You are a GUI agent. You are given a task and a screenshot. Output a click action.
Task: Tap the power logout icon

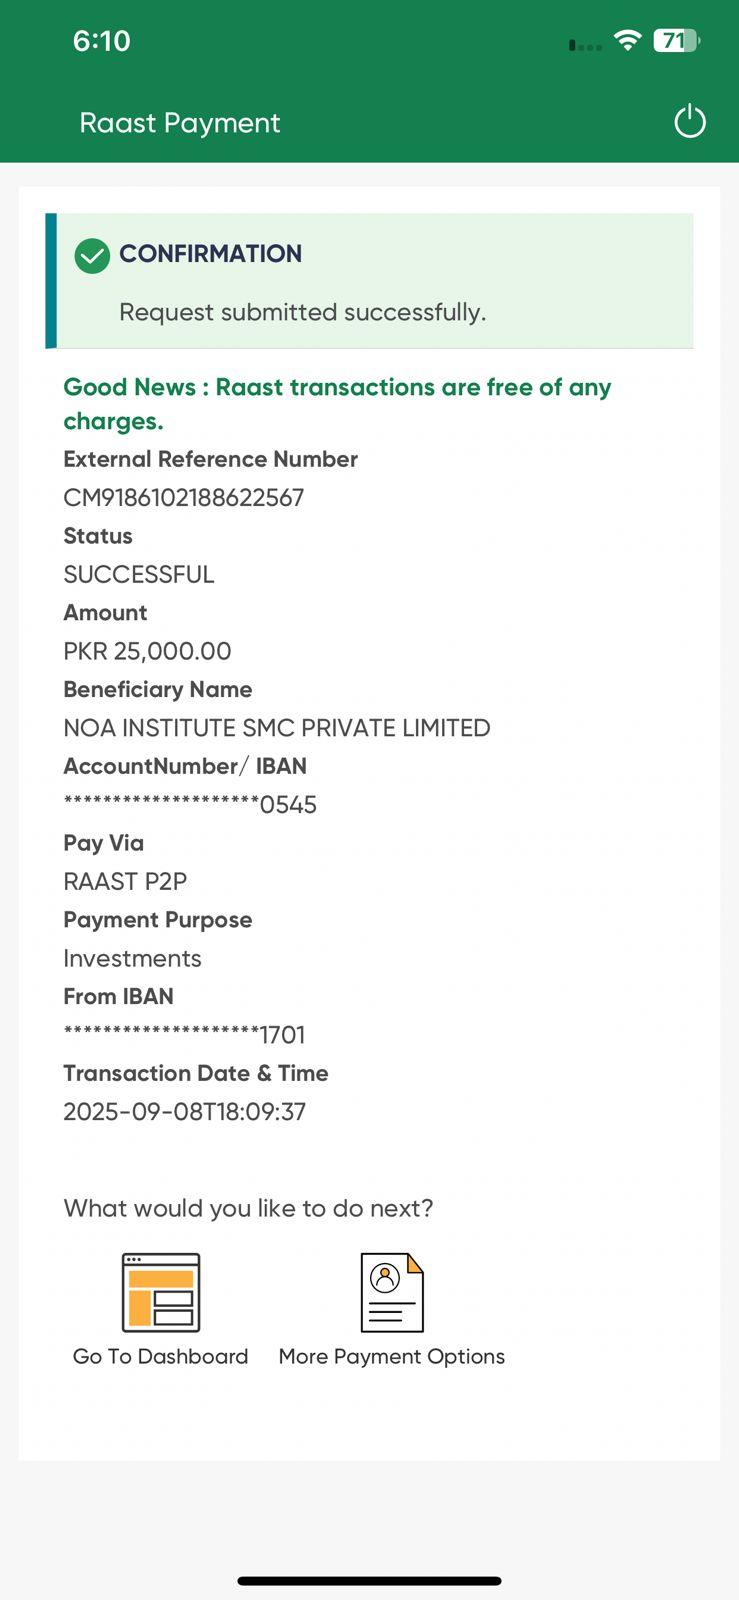(x=690, y=122)
